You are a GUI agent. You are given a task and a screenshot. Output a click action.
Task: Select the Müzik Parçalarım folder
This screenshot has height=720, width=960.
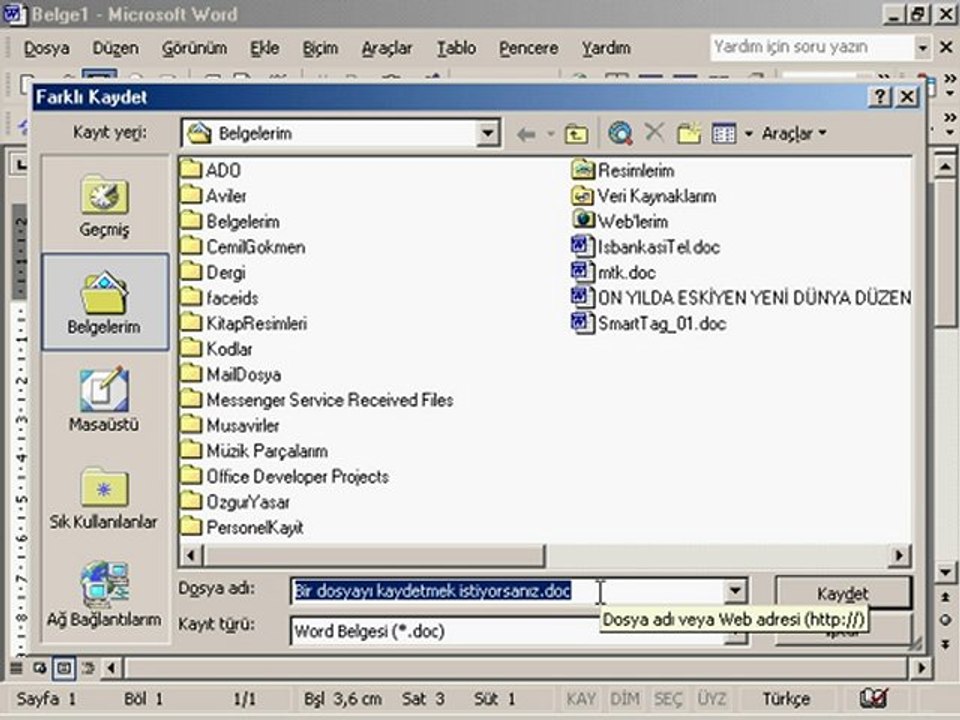pyautogui.click(x=255, y=451)
